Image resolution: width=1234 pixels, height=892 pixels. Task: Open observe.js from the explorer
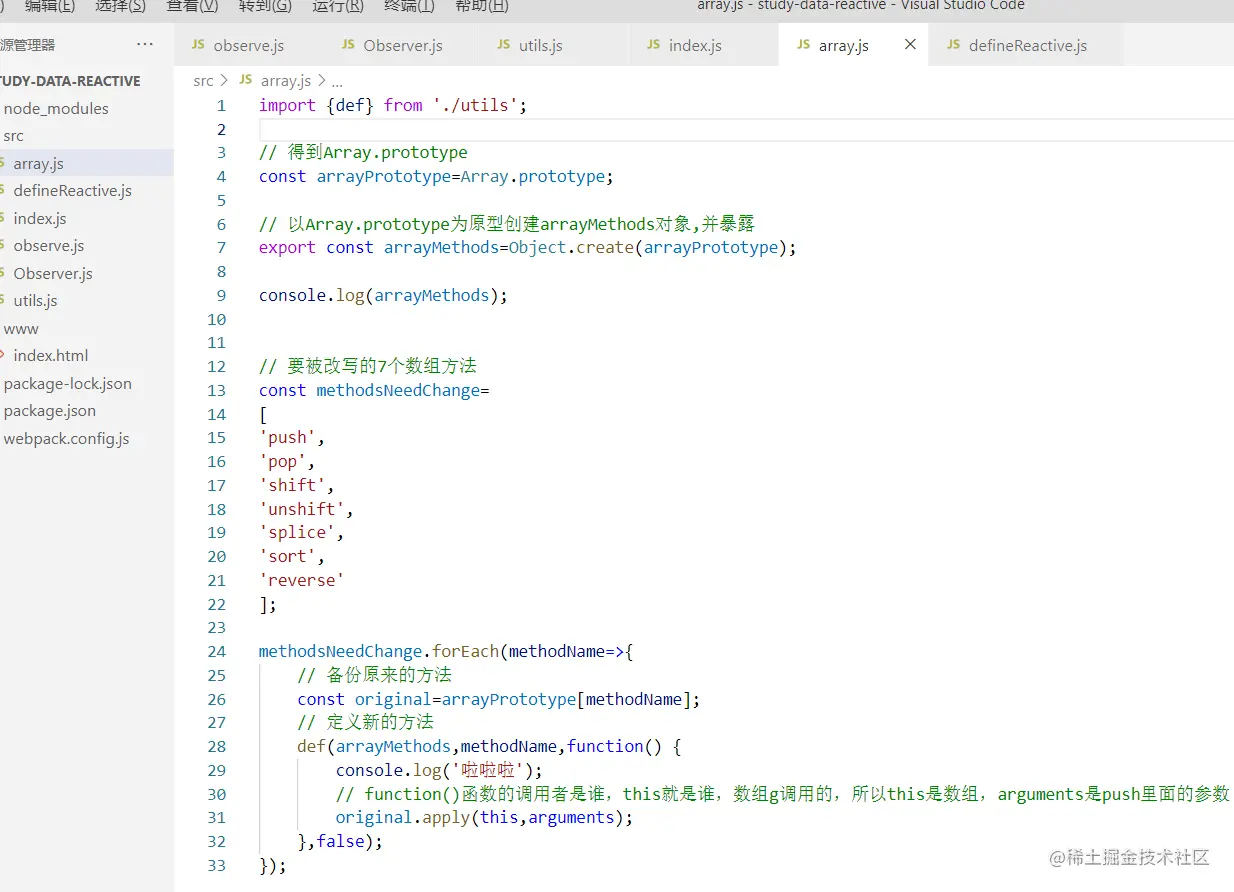click(48, 246)
